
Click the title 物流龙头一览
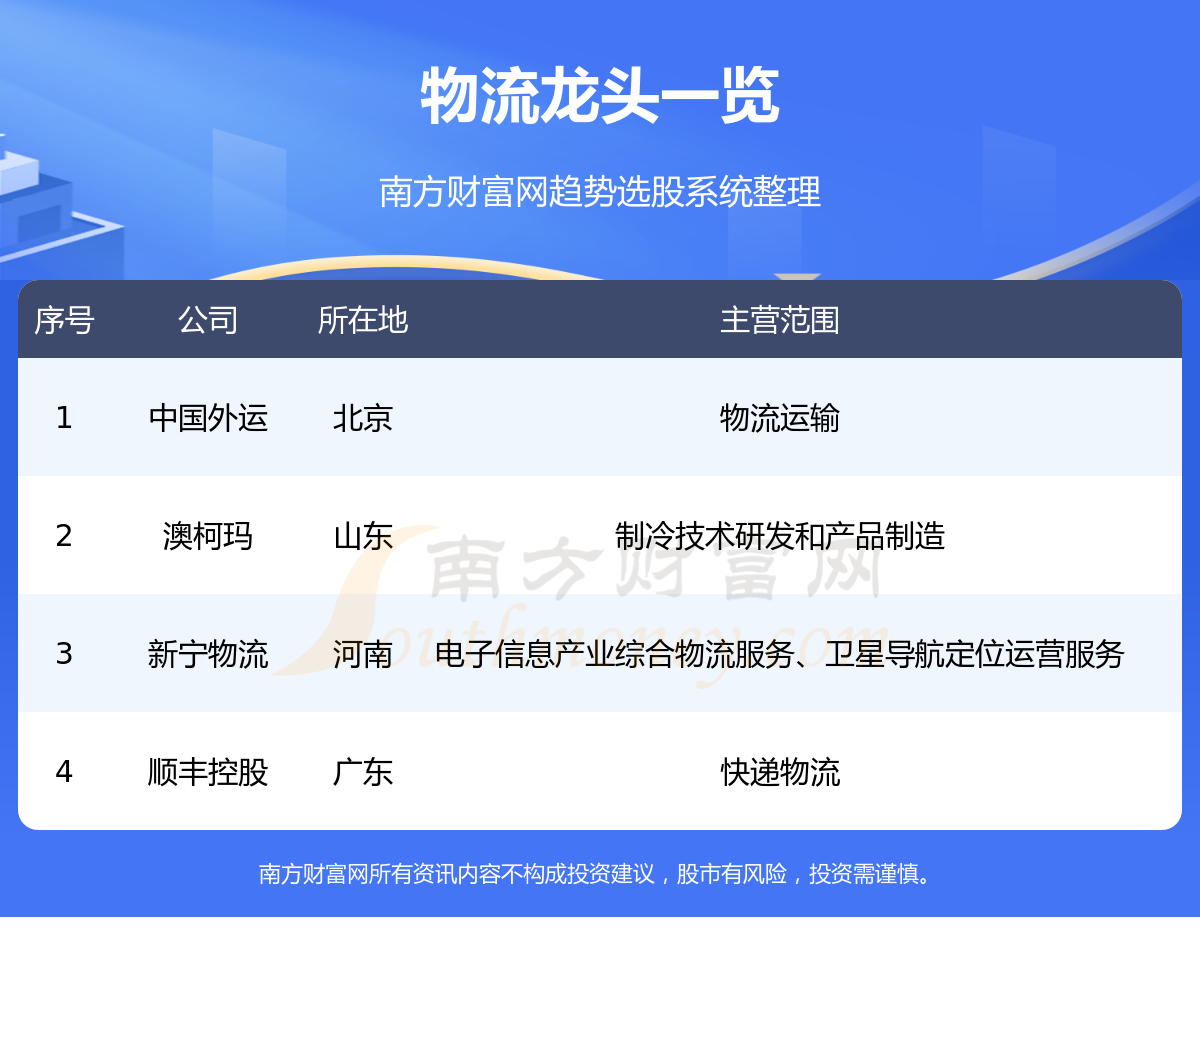click(x=600, y=97)
